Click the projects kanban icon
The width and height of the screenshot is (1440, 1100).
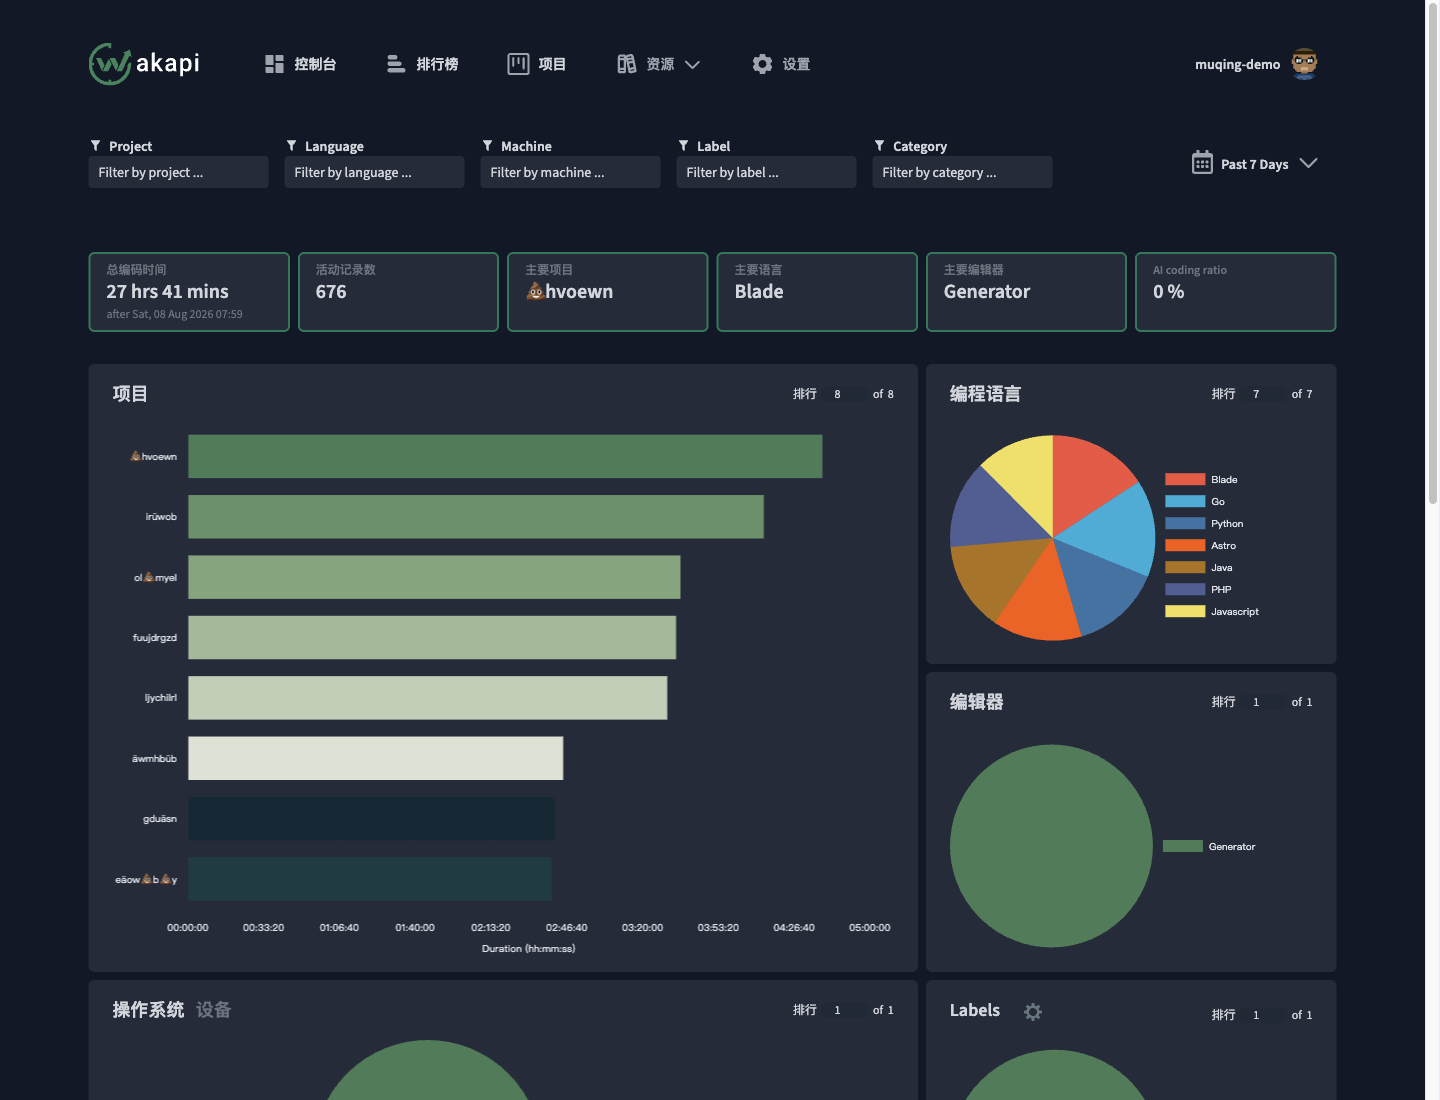click(x=518, y=64)
